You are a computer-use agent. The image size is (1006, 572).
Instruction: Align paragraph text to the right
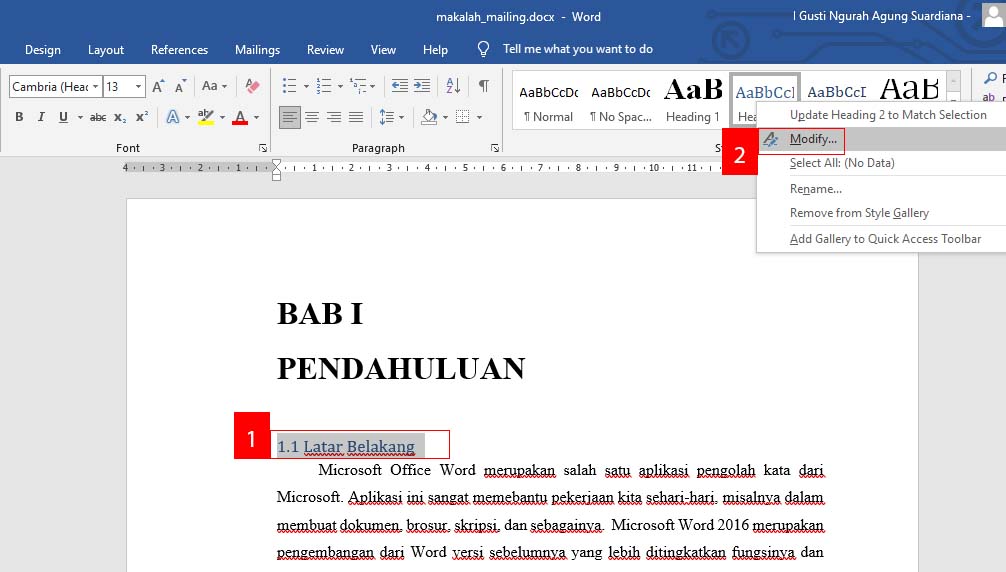334,117
